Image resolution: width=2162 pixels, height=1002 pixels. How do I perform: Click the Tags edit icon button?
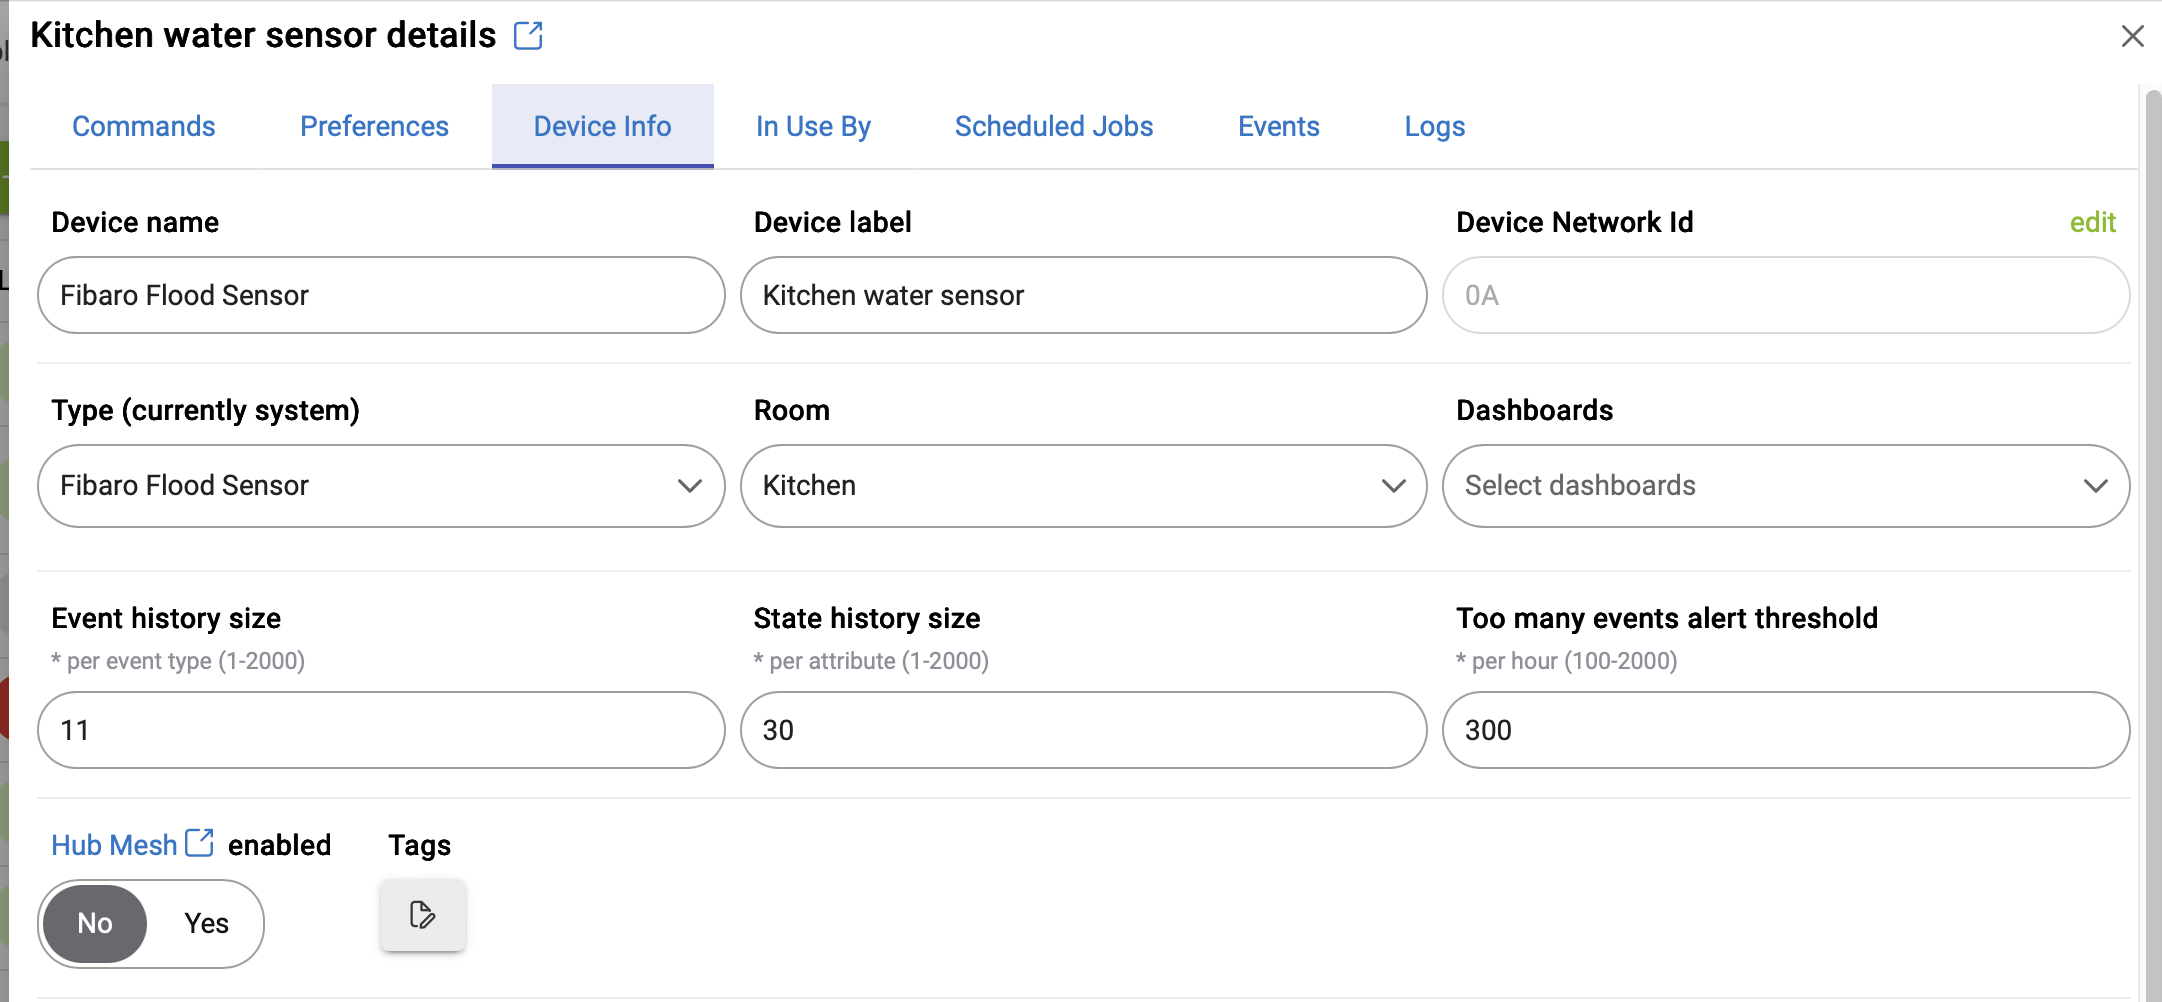tap(422, 915)
